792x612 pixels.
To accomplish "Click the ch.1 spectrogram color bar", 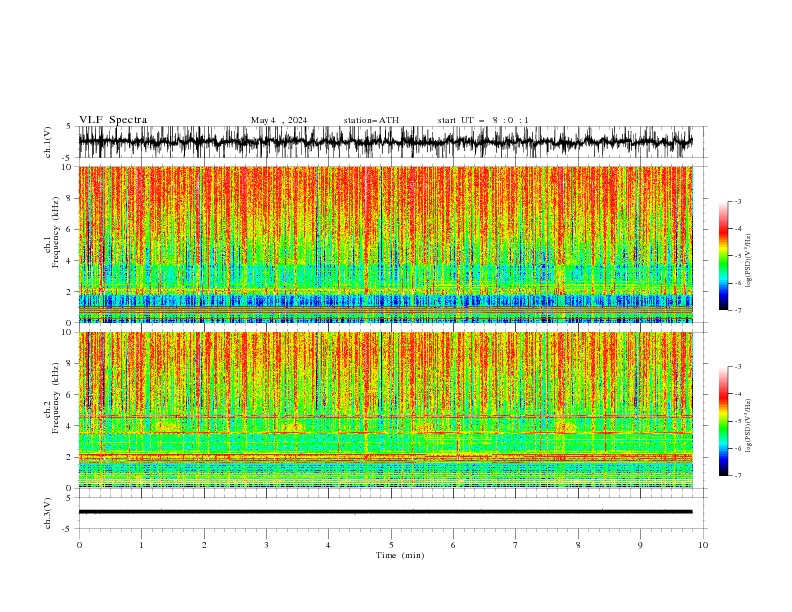I will (723, 256).
